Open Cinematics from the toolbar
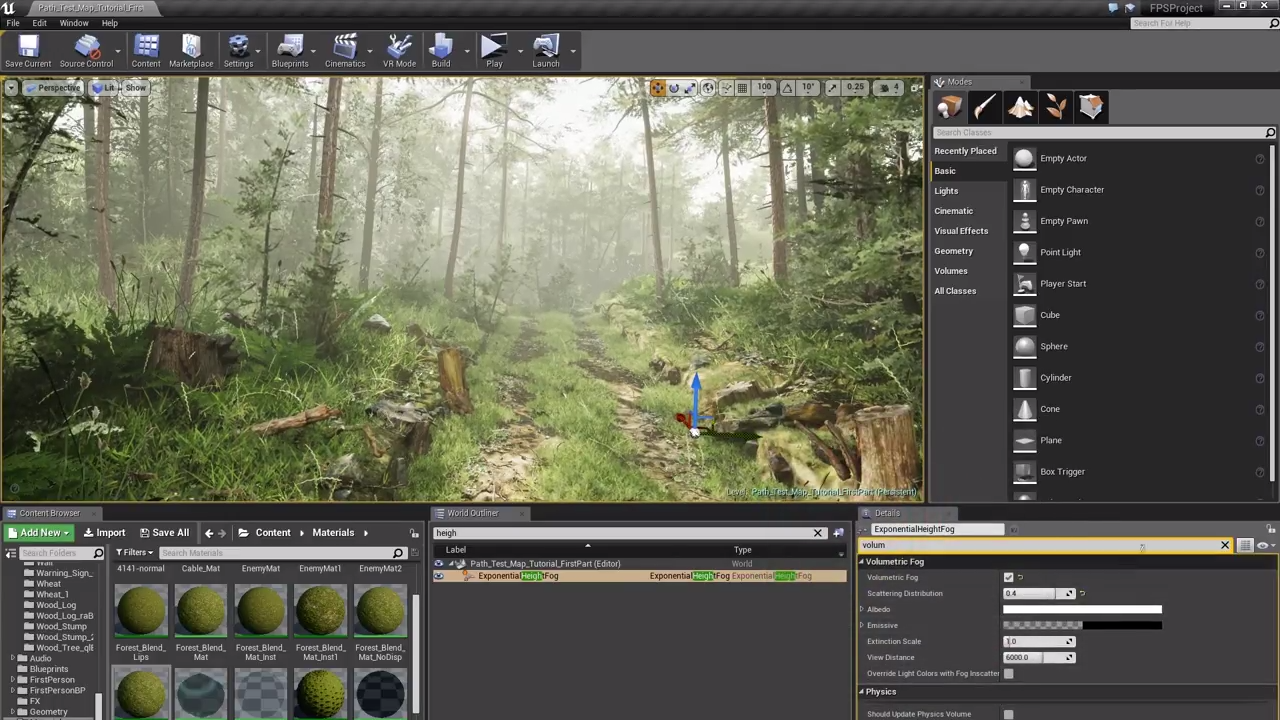The height and width of the screenshot is (720, 1280). pos(344,48)
